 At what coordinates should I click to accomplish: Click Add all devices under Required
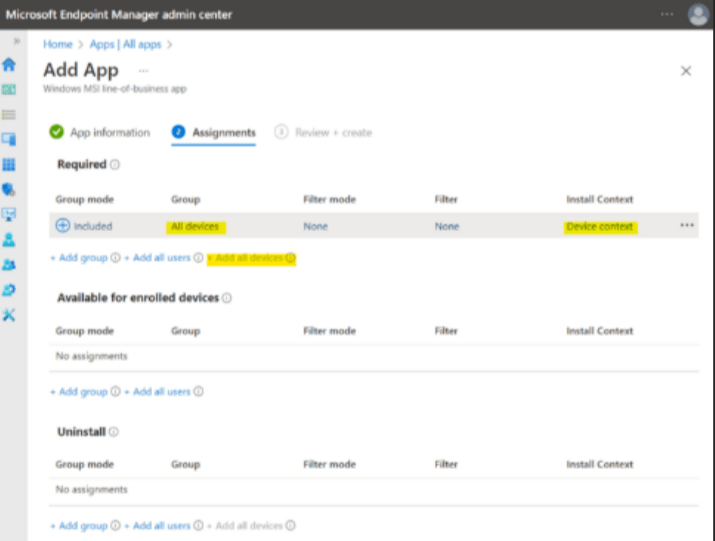[x=250, y=258]
